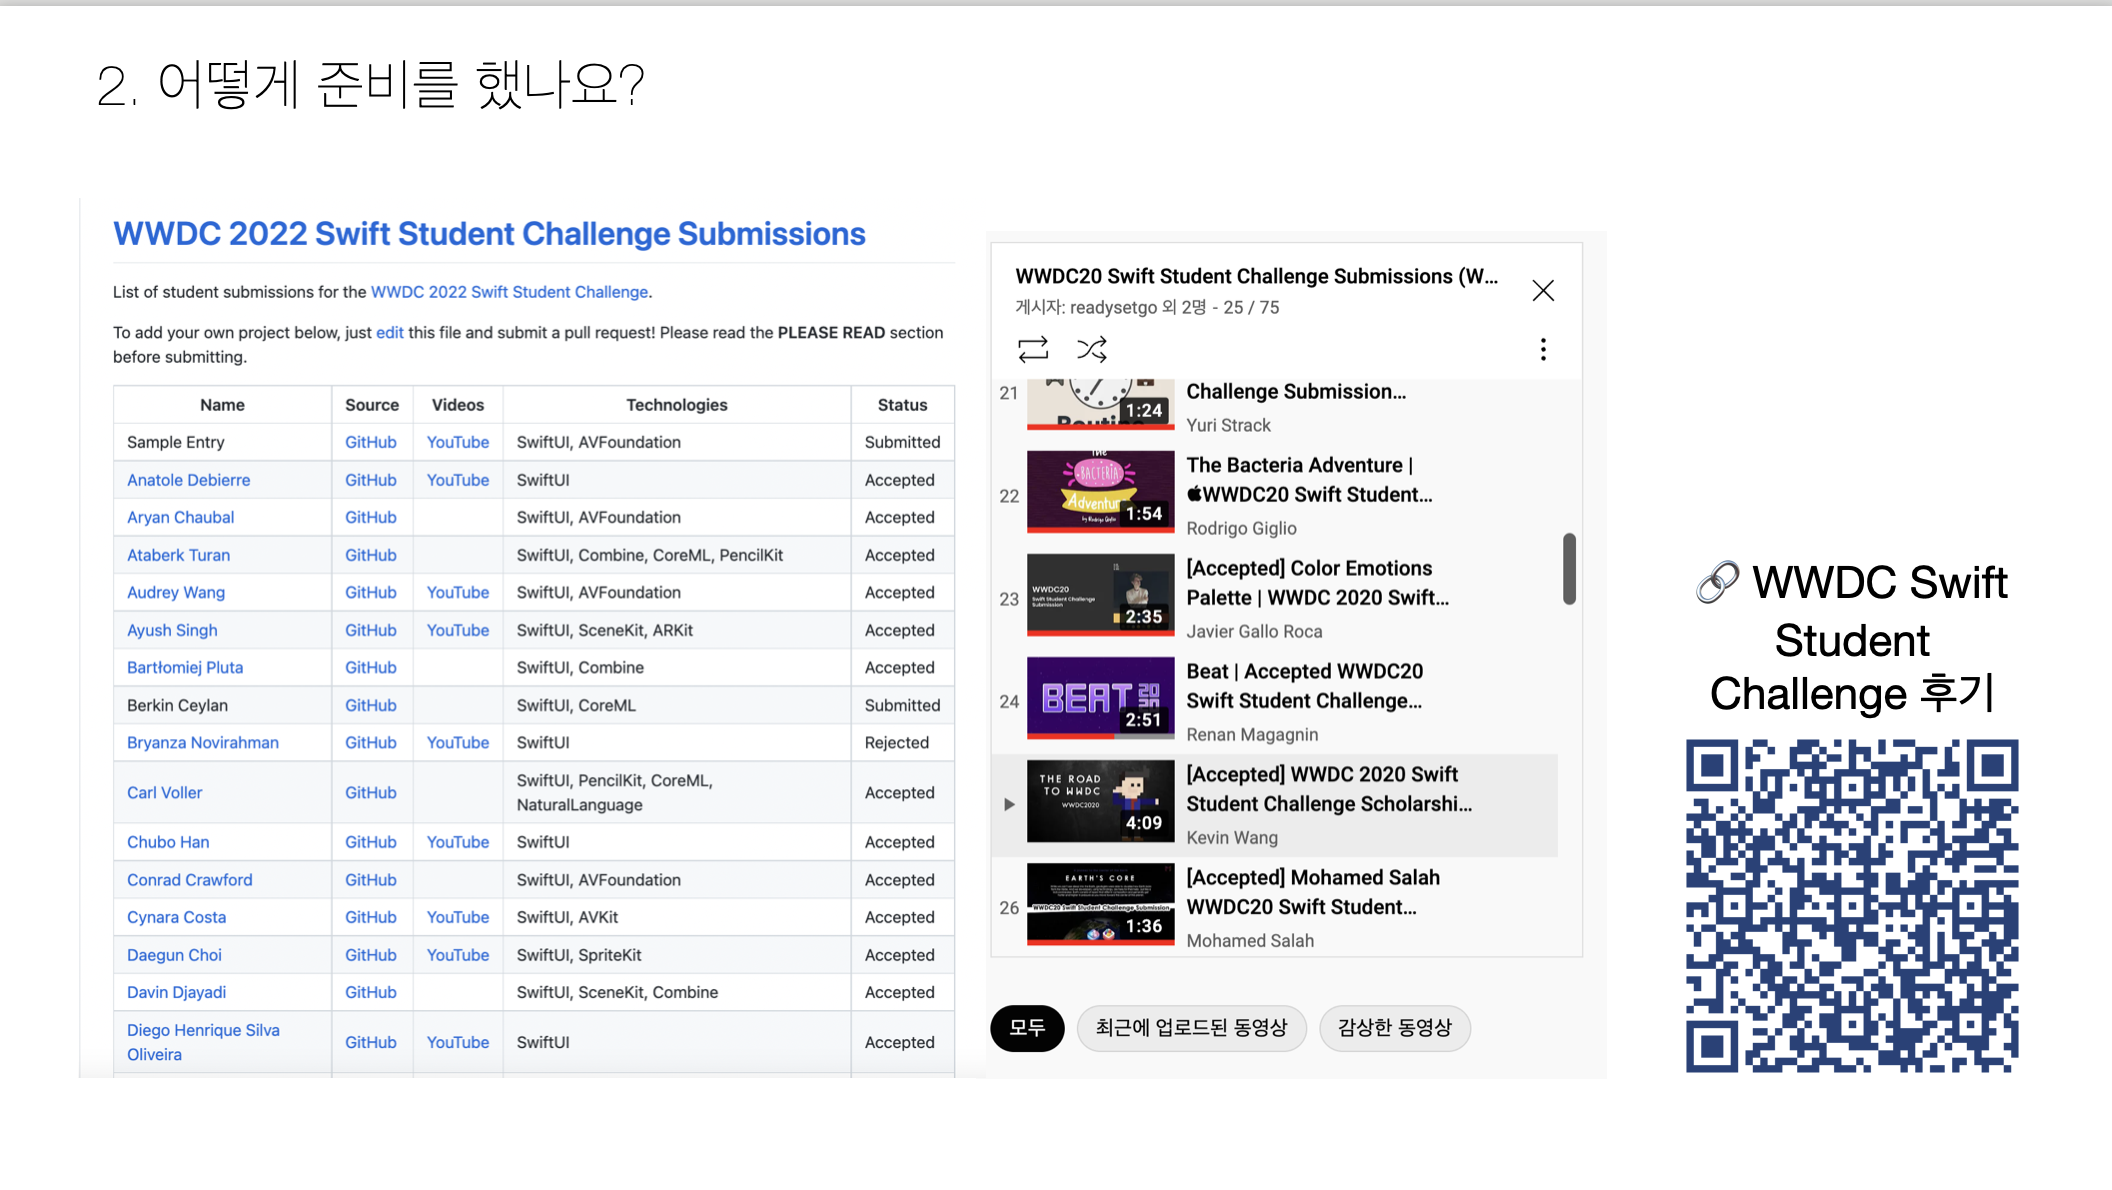Open Anatole Debierre's name link

coord(188,480)
